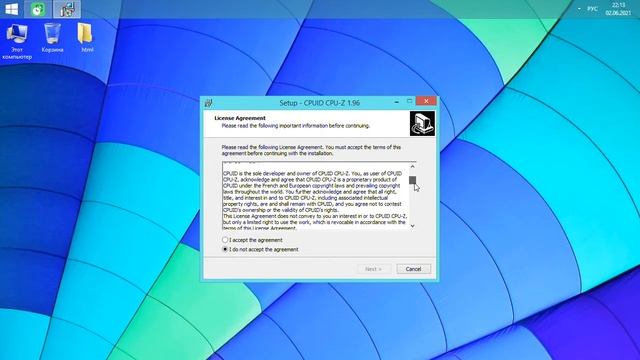Click the Cancel button
Screen dimensions: 640x360
pyautogui.click(x=413, y=269)
